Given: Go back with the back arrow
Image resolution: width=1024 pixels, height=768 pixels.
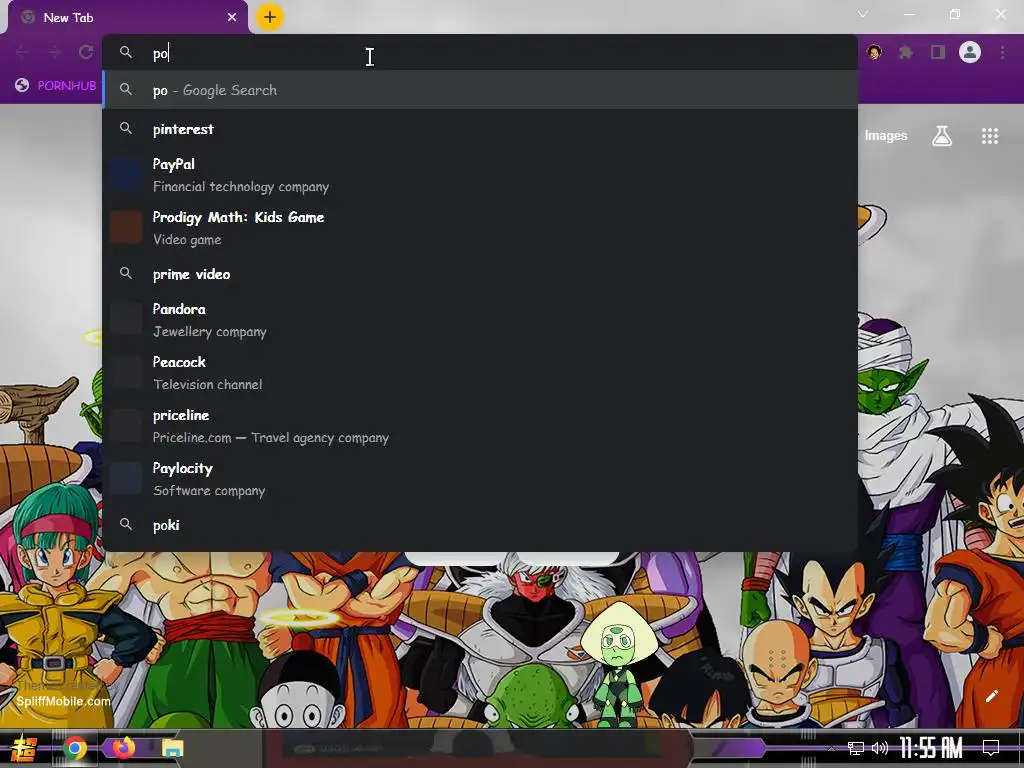Looking at the screenshot, I should pos(22,52).
